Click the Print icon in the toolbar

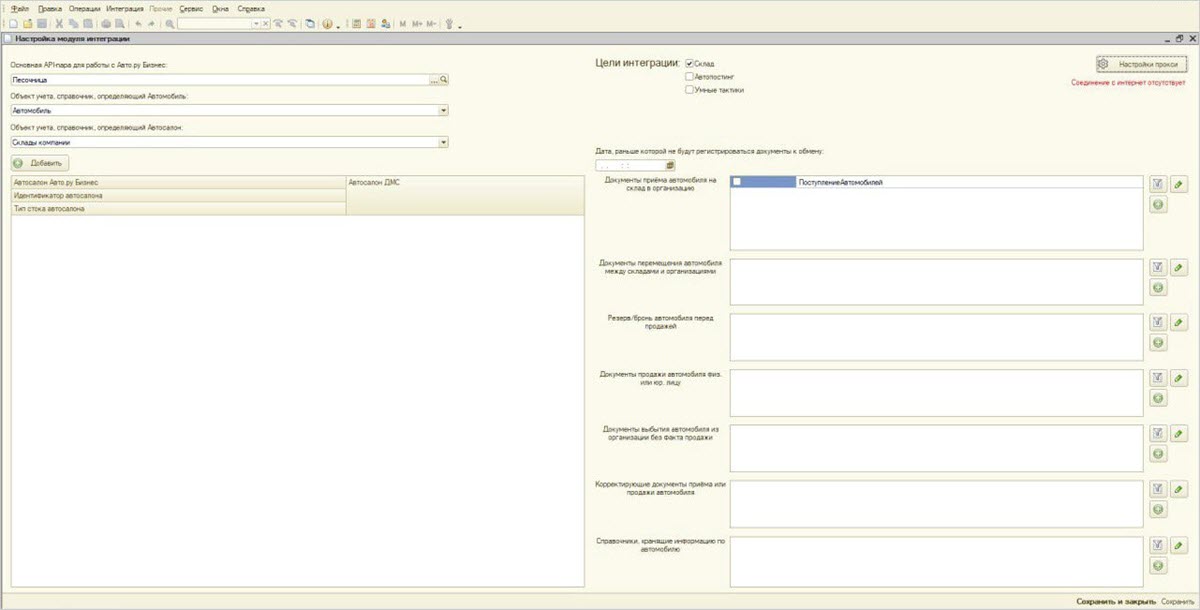106,23
